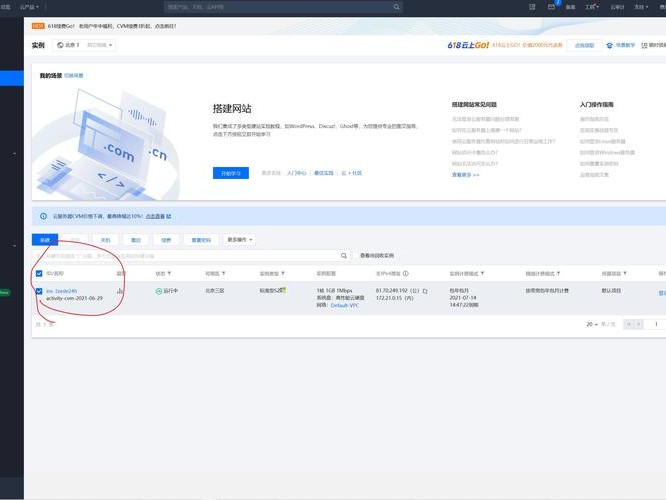Screen dimensions: 666x500
Task: Click the first-page arrow in the pagination
Action: tap(629, 324)
